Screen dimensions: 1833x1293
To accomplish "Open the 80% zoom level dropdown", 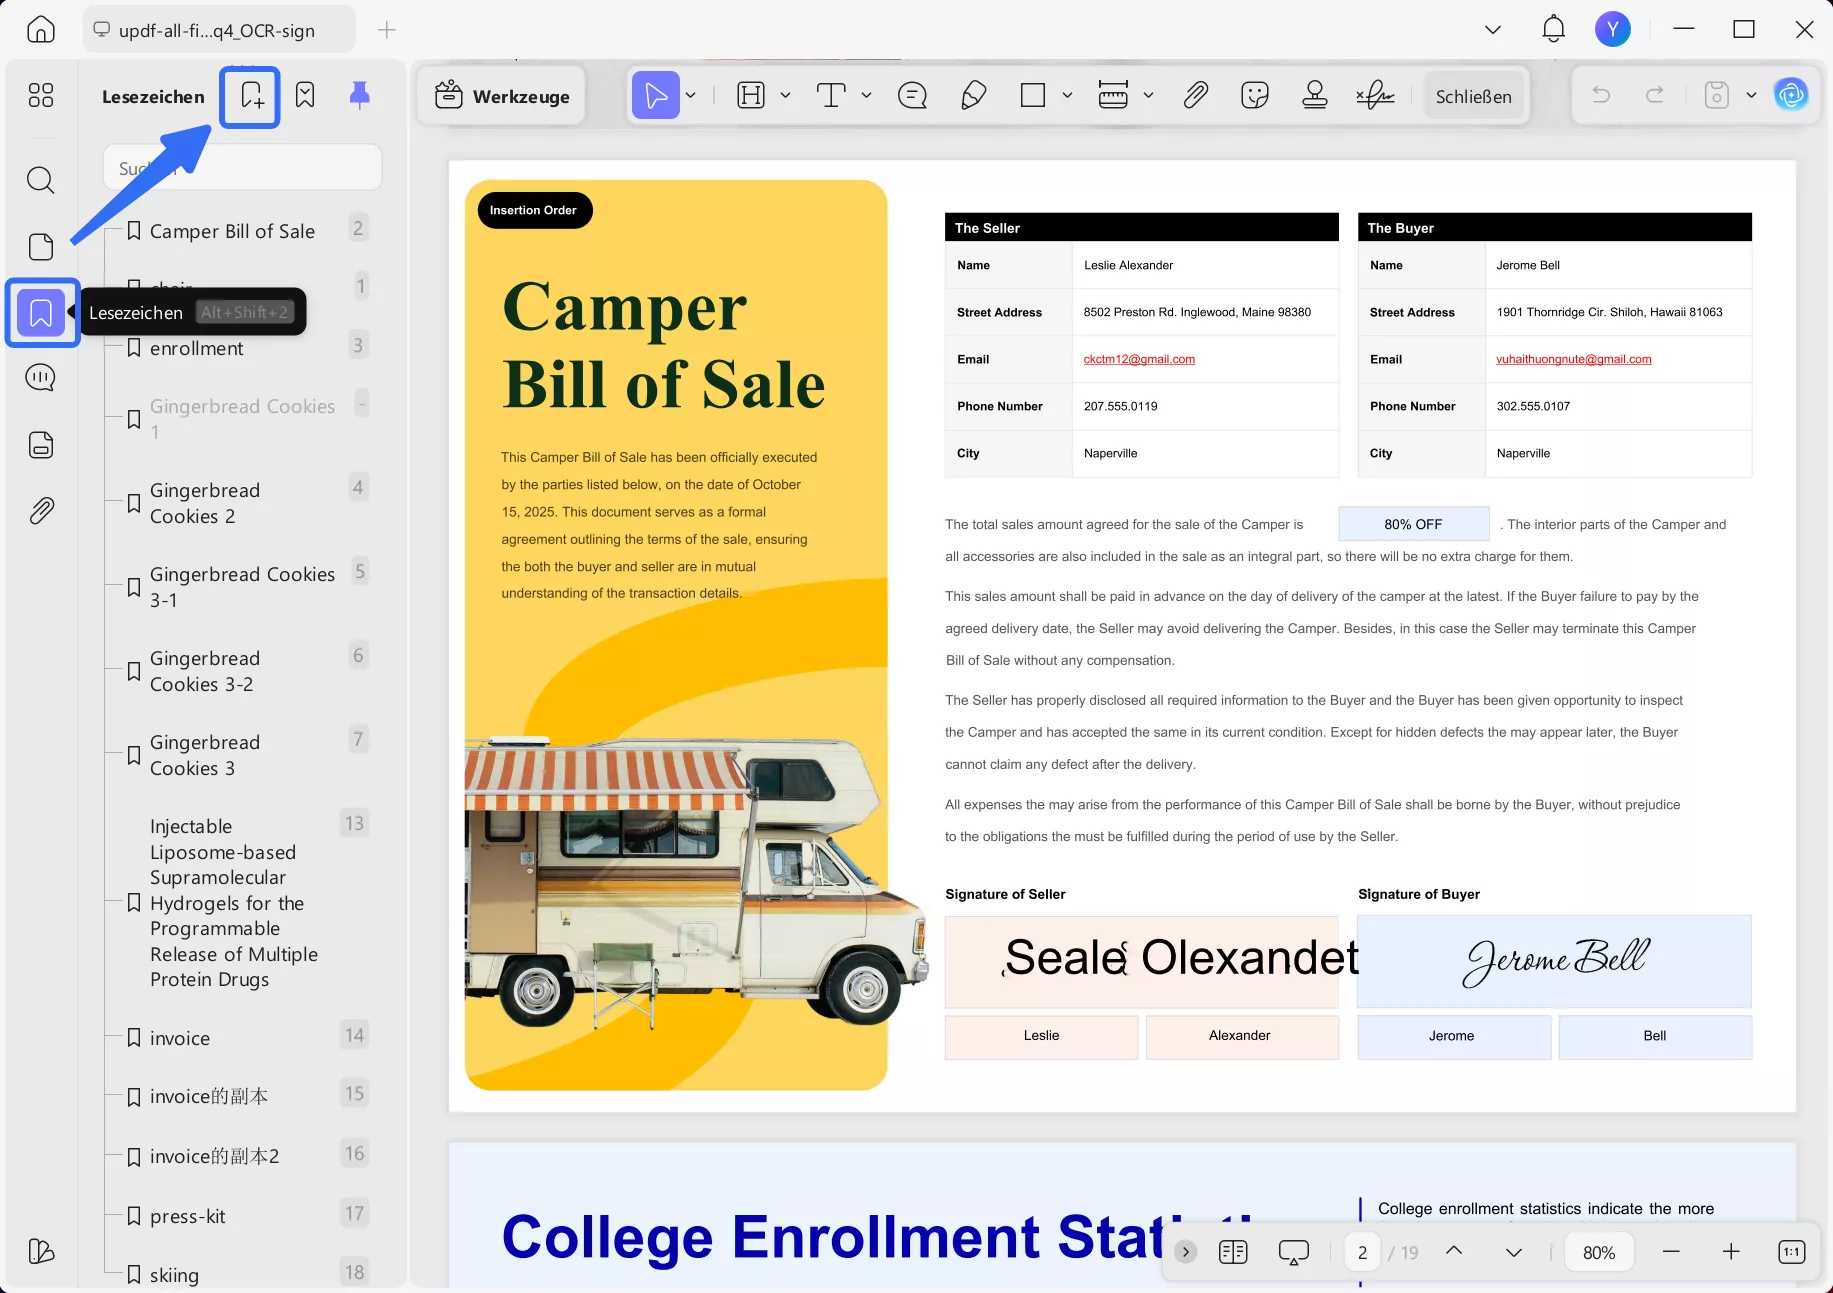I will (x=1599, y=1252).
